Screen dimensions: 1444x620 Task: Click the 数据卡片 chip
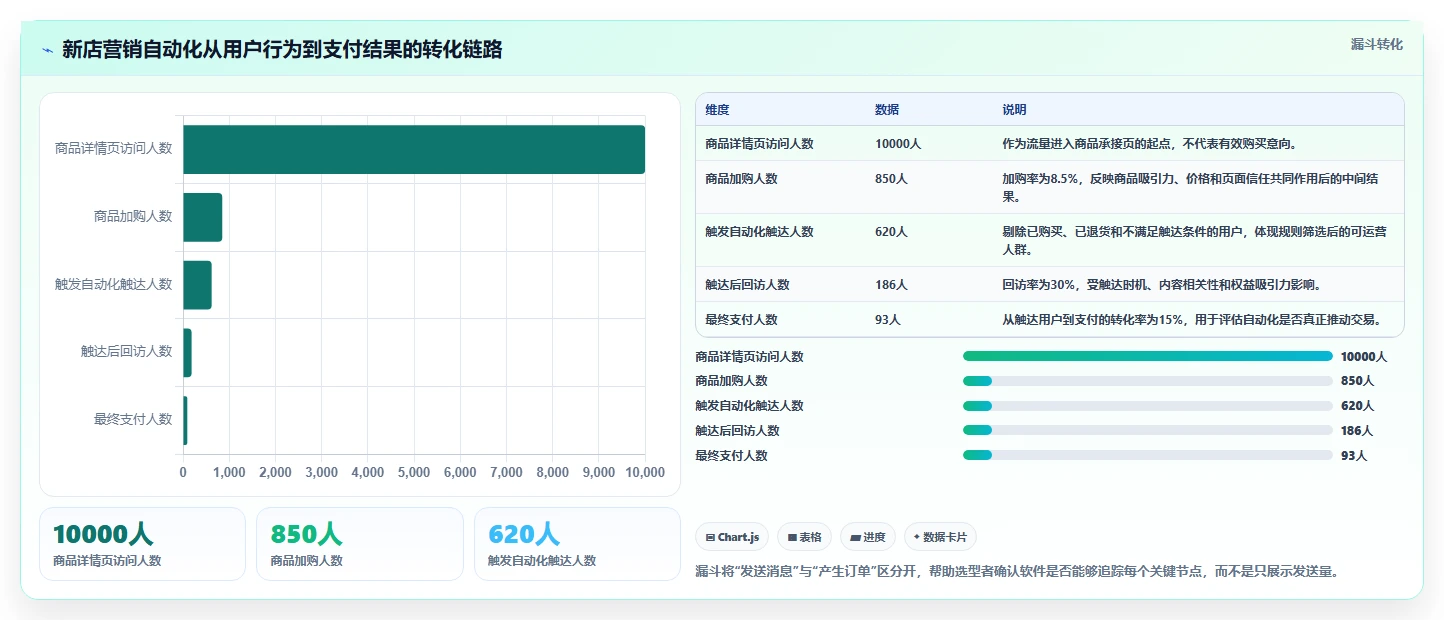pos(940,537)
